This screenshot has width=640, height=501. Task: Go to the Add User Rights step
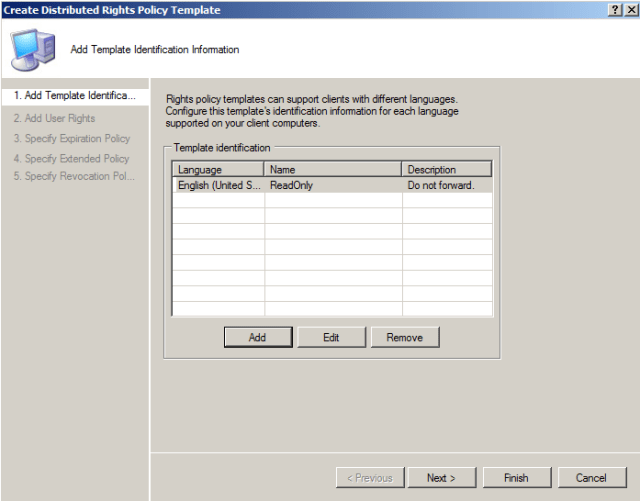(55, 118)
